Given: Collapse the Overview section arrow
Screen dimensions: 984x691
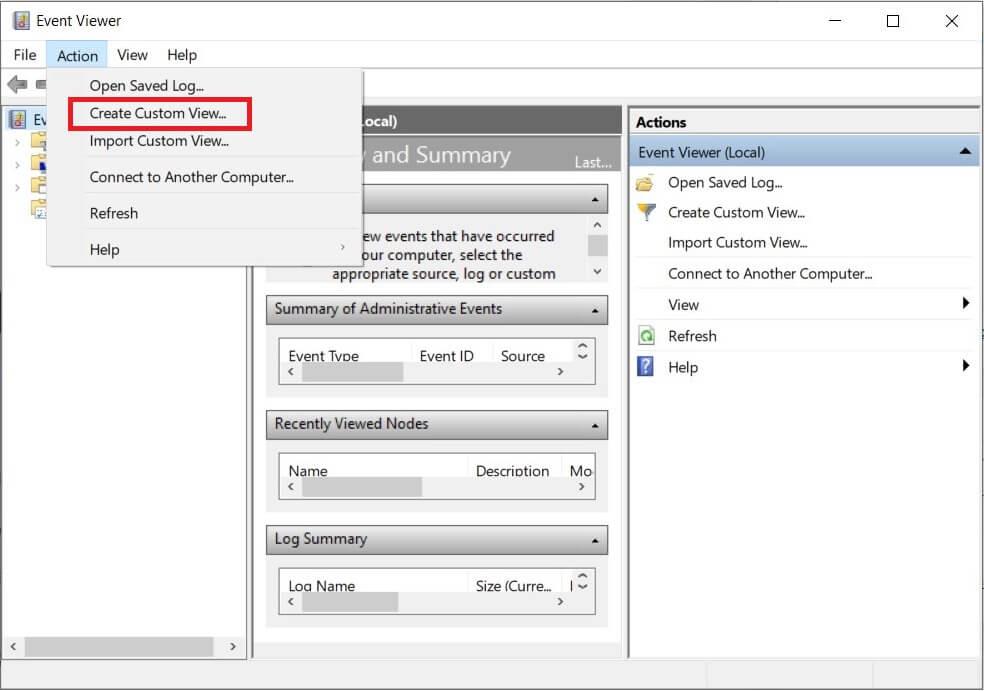Looking at the screenshot, I should (x=595, y=200).
